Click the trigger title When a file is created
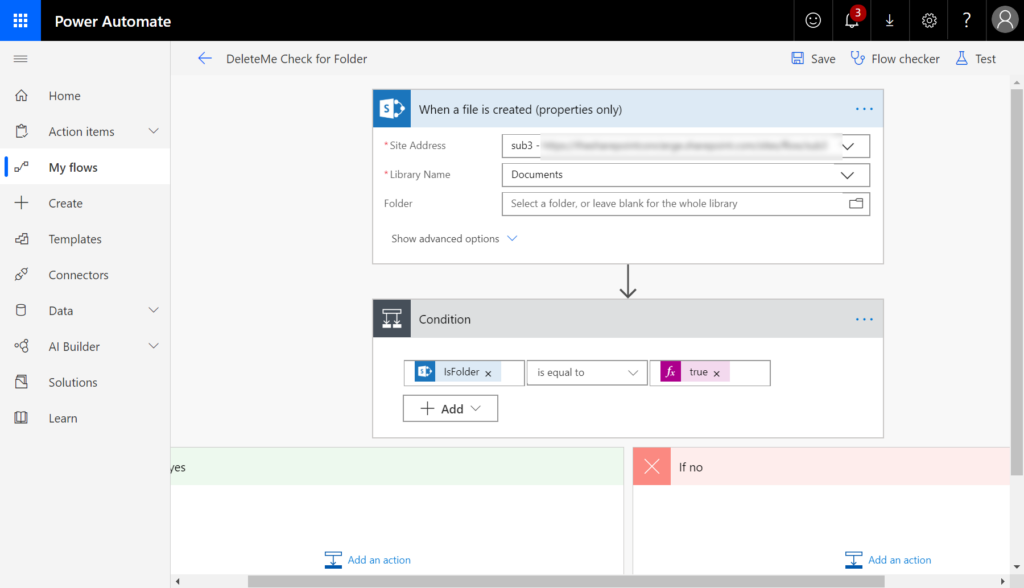This screenshot has height=588, width=1024. (520, 109)
